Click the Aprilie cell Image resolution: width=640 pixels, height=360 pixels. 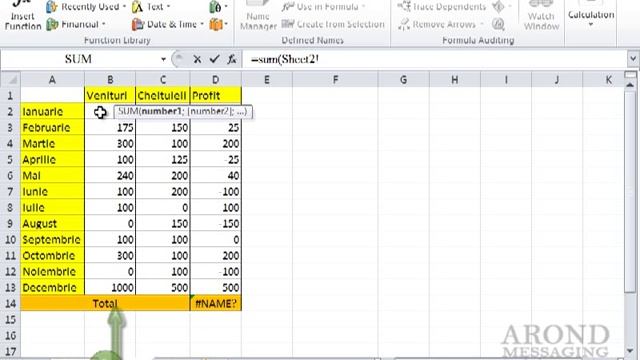tap(52, 160)
